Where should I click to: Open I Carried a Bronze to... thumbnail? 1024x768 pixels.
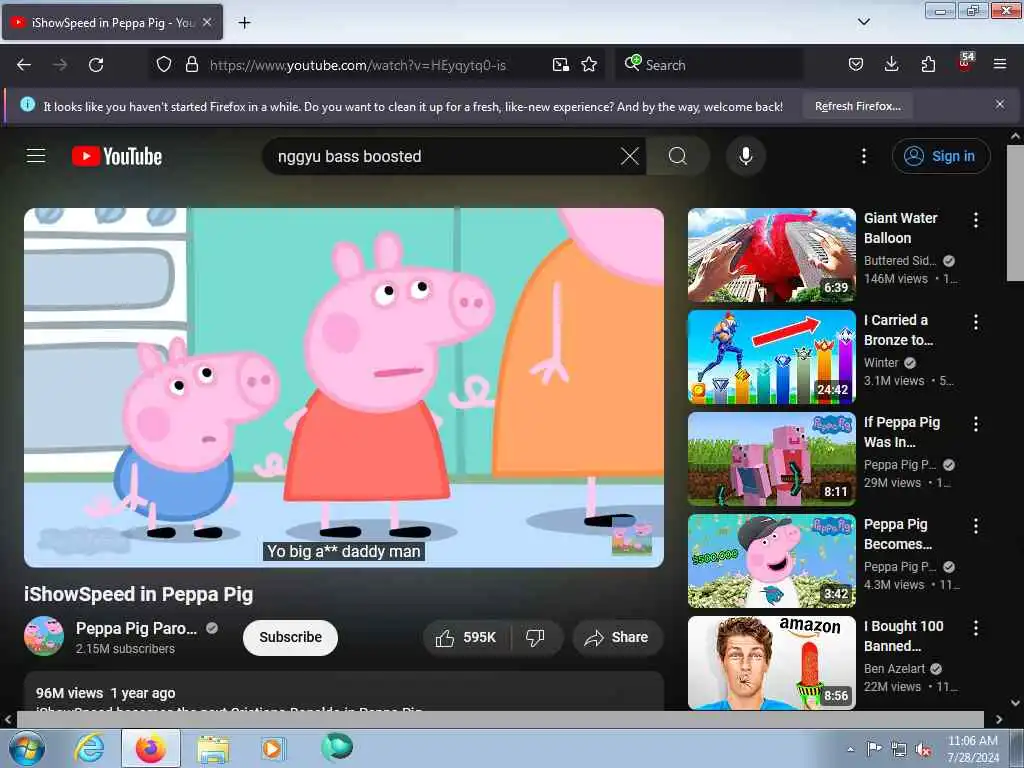pos(771,357)
